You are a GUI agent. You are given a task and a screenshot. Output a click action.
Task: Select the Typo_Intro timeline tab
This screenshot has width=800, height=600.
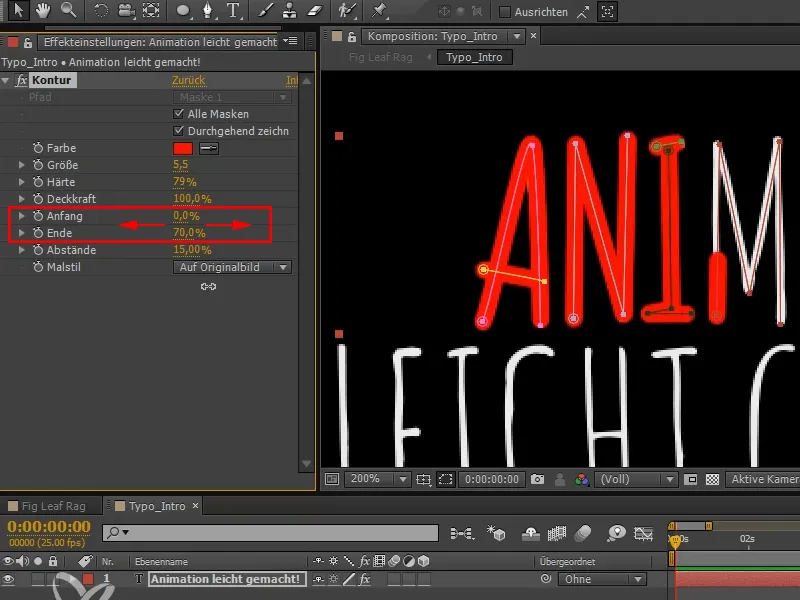(157, 506)
